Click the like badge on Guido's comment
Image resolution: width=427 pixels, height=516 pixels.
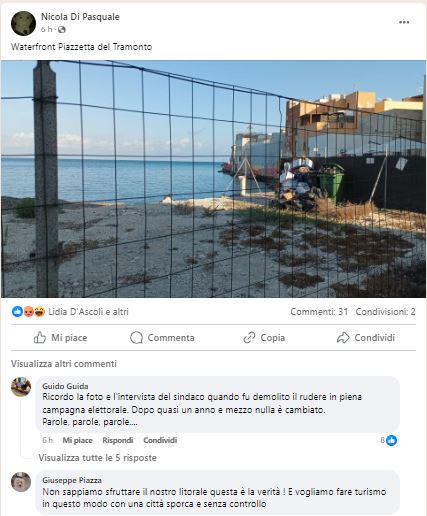point(391,440)
